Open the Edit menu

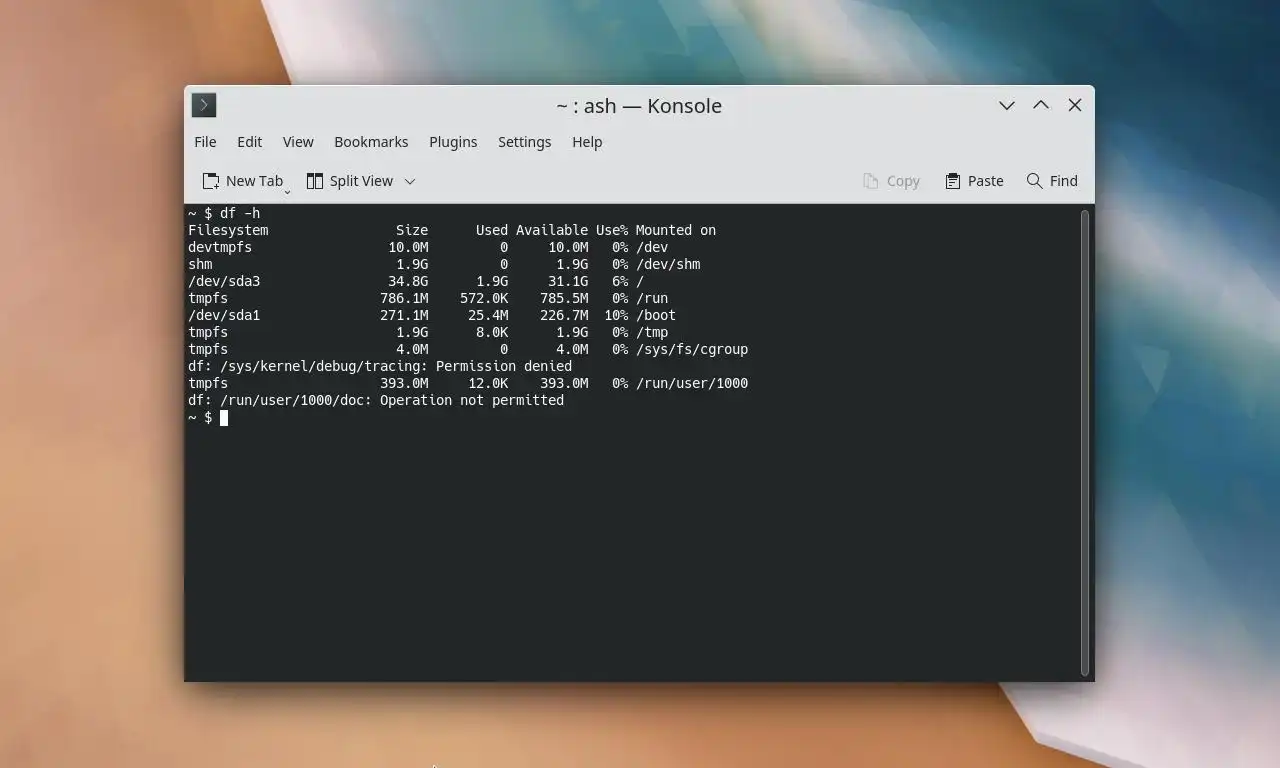[249, 142]
